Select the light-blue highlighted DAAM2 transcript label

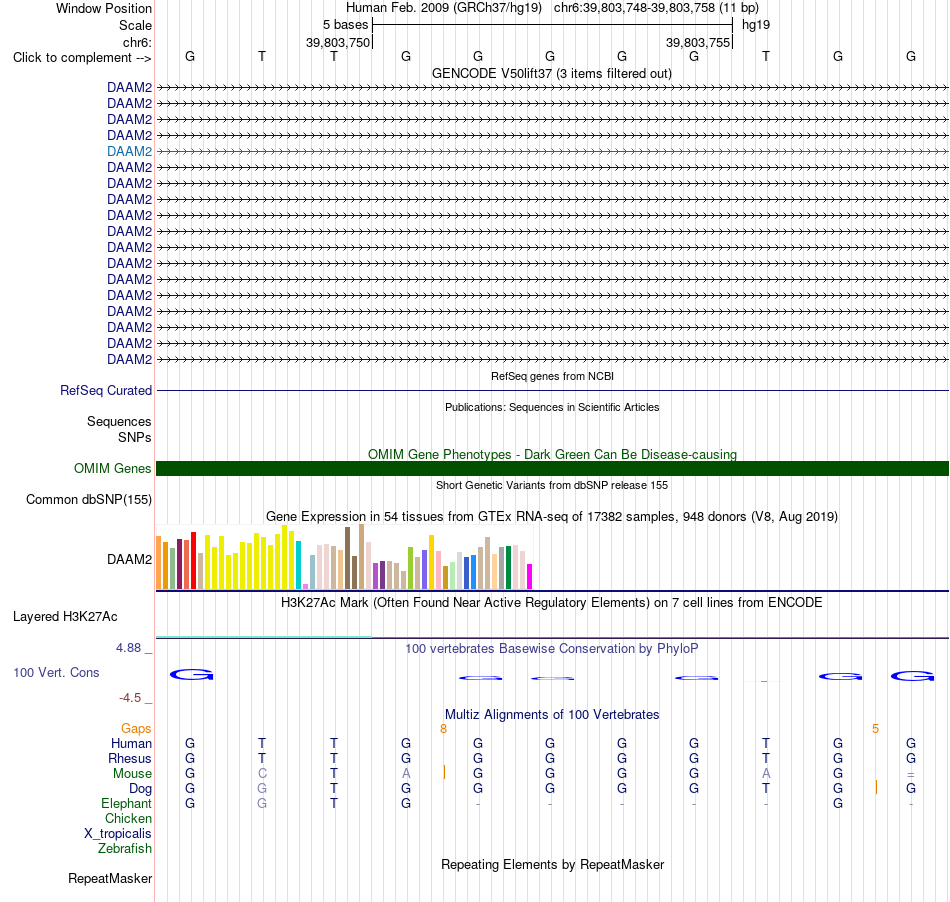point(129,151)
